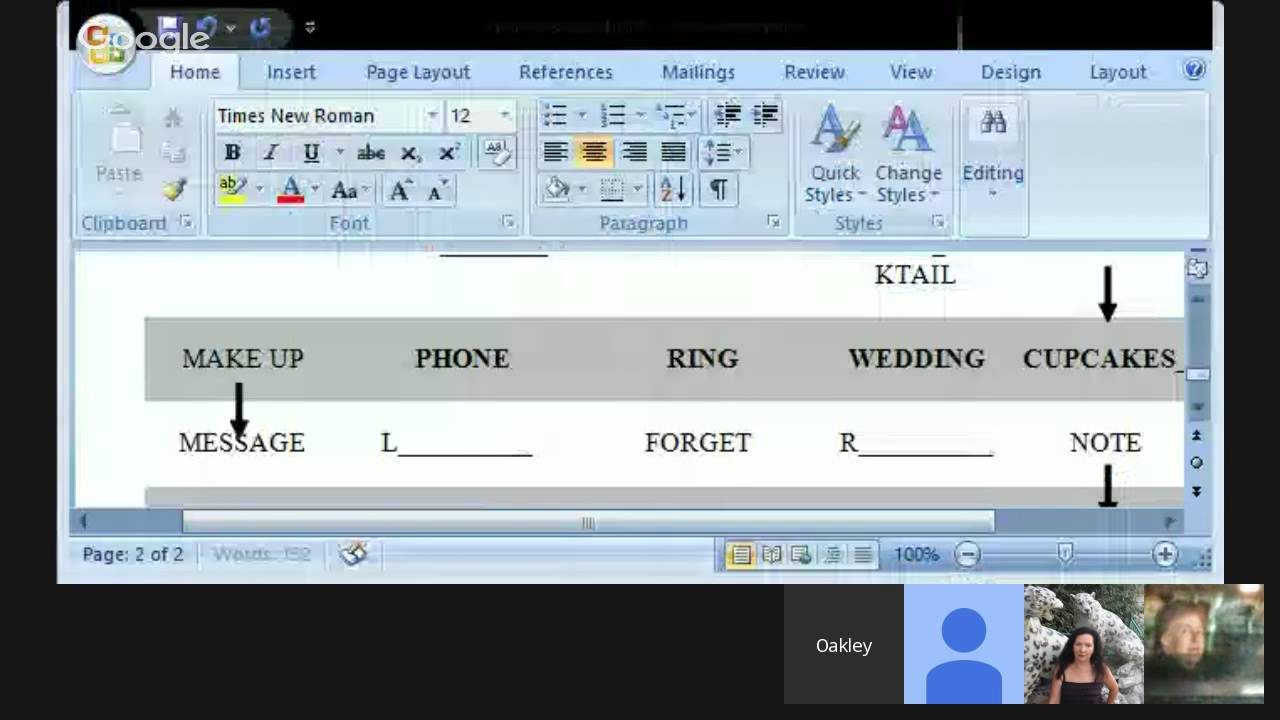1280x720 pixels.
Task: Open the Clipboard dialog launcher
Action: click(x=186, y=223)
